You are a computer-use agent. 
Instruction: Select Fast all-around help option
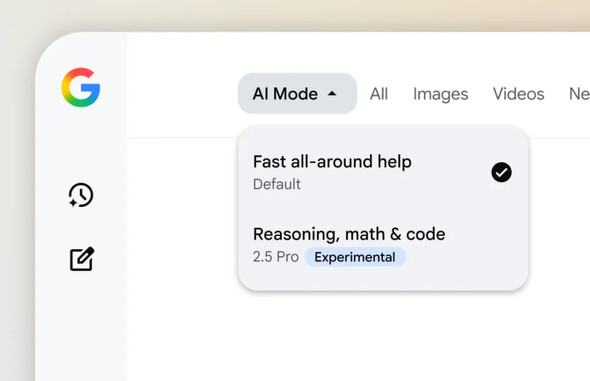(x=383, y=172)
